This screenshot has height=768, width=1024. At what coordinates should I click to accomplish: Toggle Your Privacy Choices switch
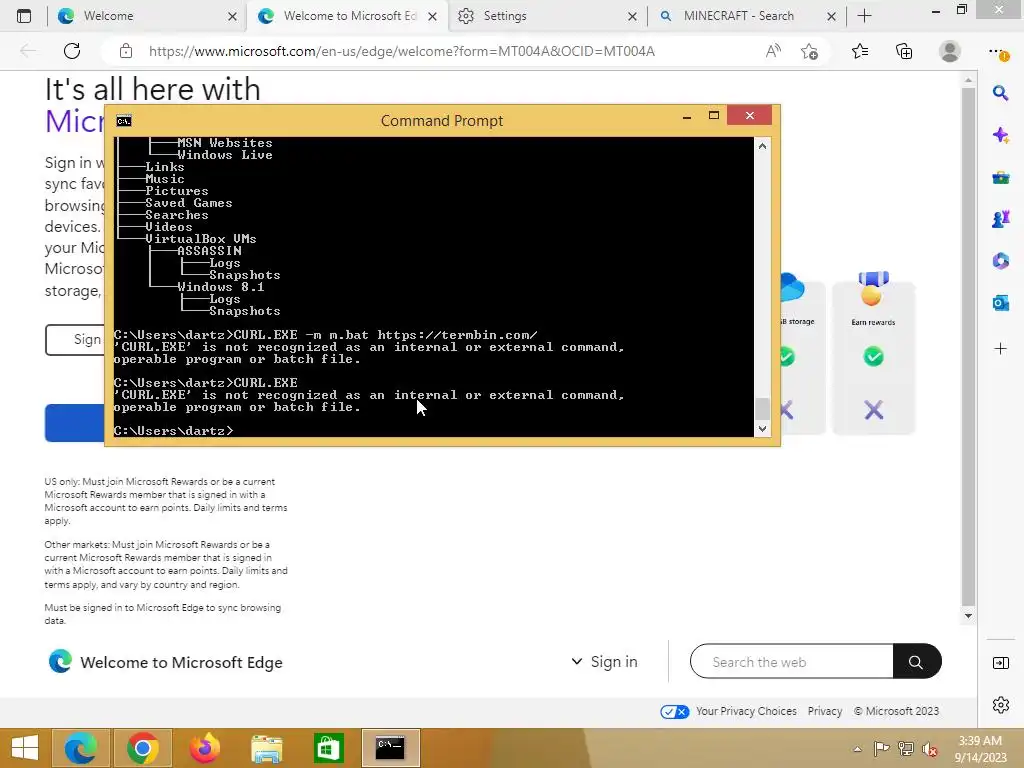click(674, 711)
